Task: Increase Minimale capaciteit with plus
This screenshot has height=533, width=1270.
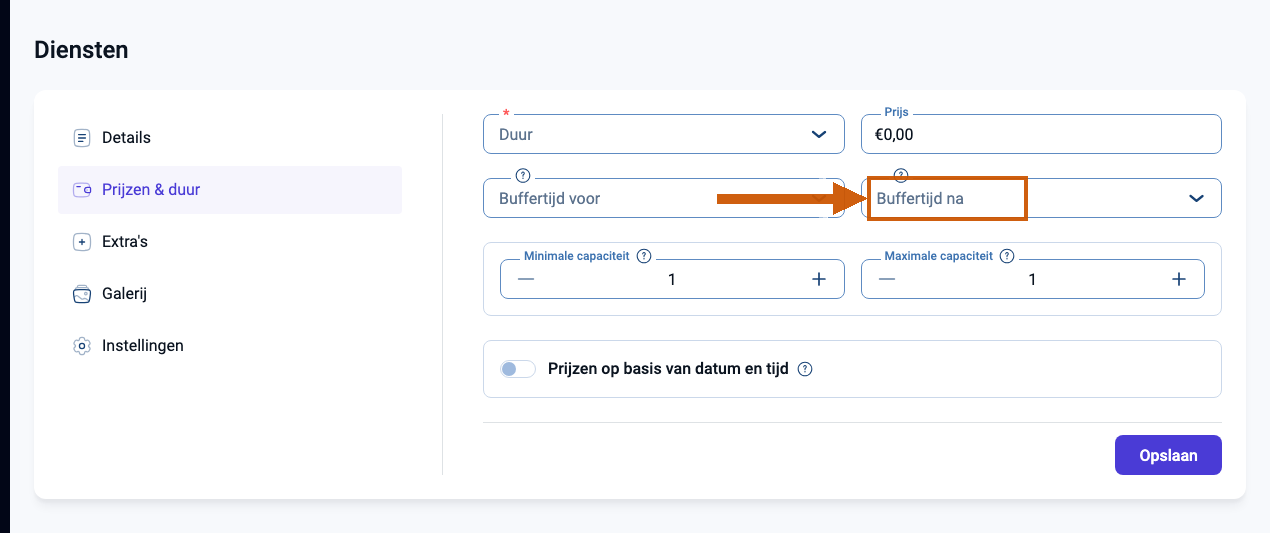Action: [x=819, y=279]
